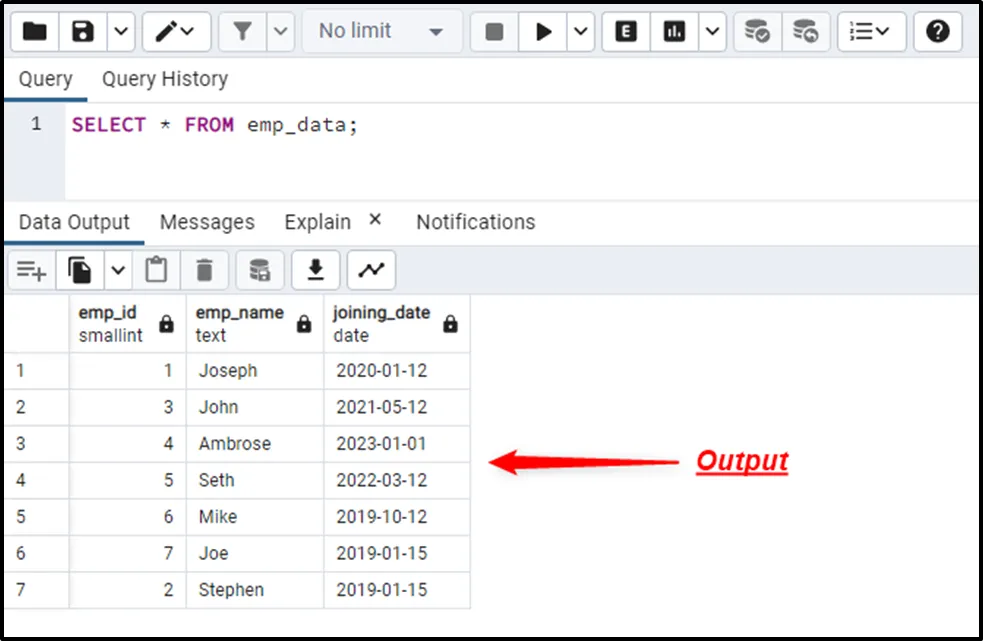Image resolution: width=983 pixels, height=641 pixels.
Task: Click the Explain Analyze chart icon
Action: click(x=675, y=32)
